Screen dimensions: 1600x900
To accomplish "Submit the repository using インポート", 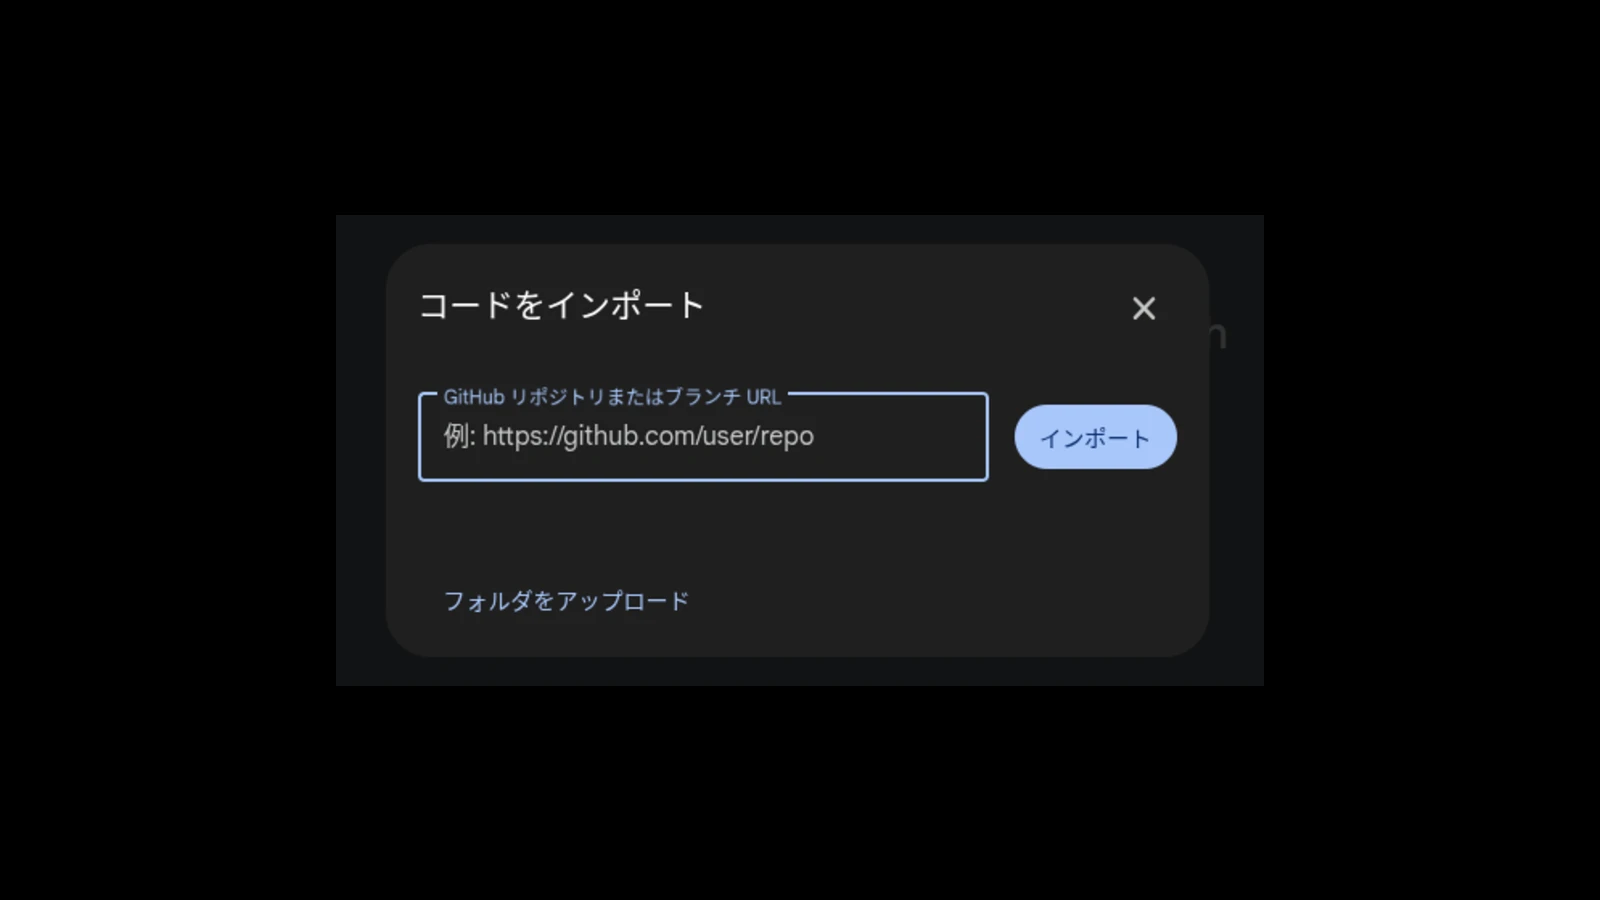I will click(1095, 437).
